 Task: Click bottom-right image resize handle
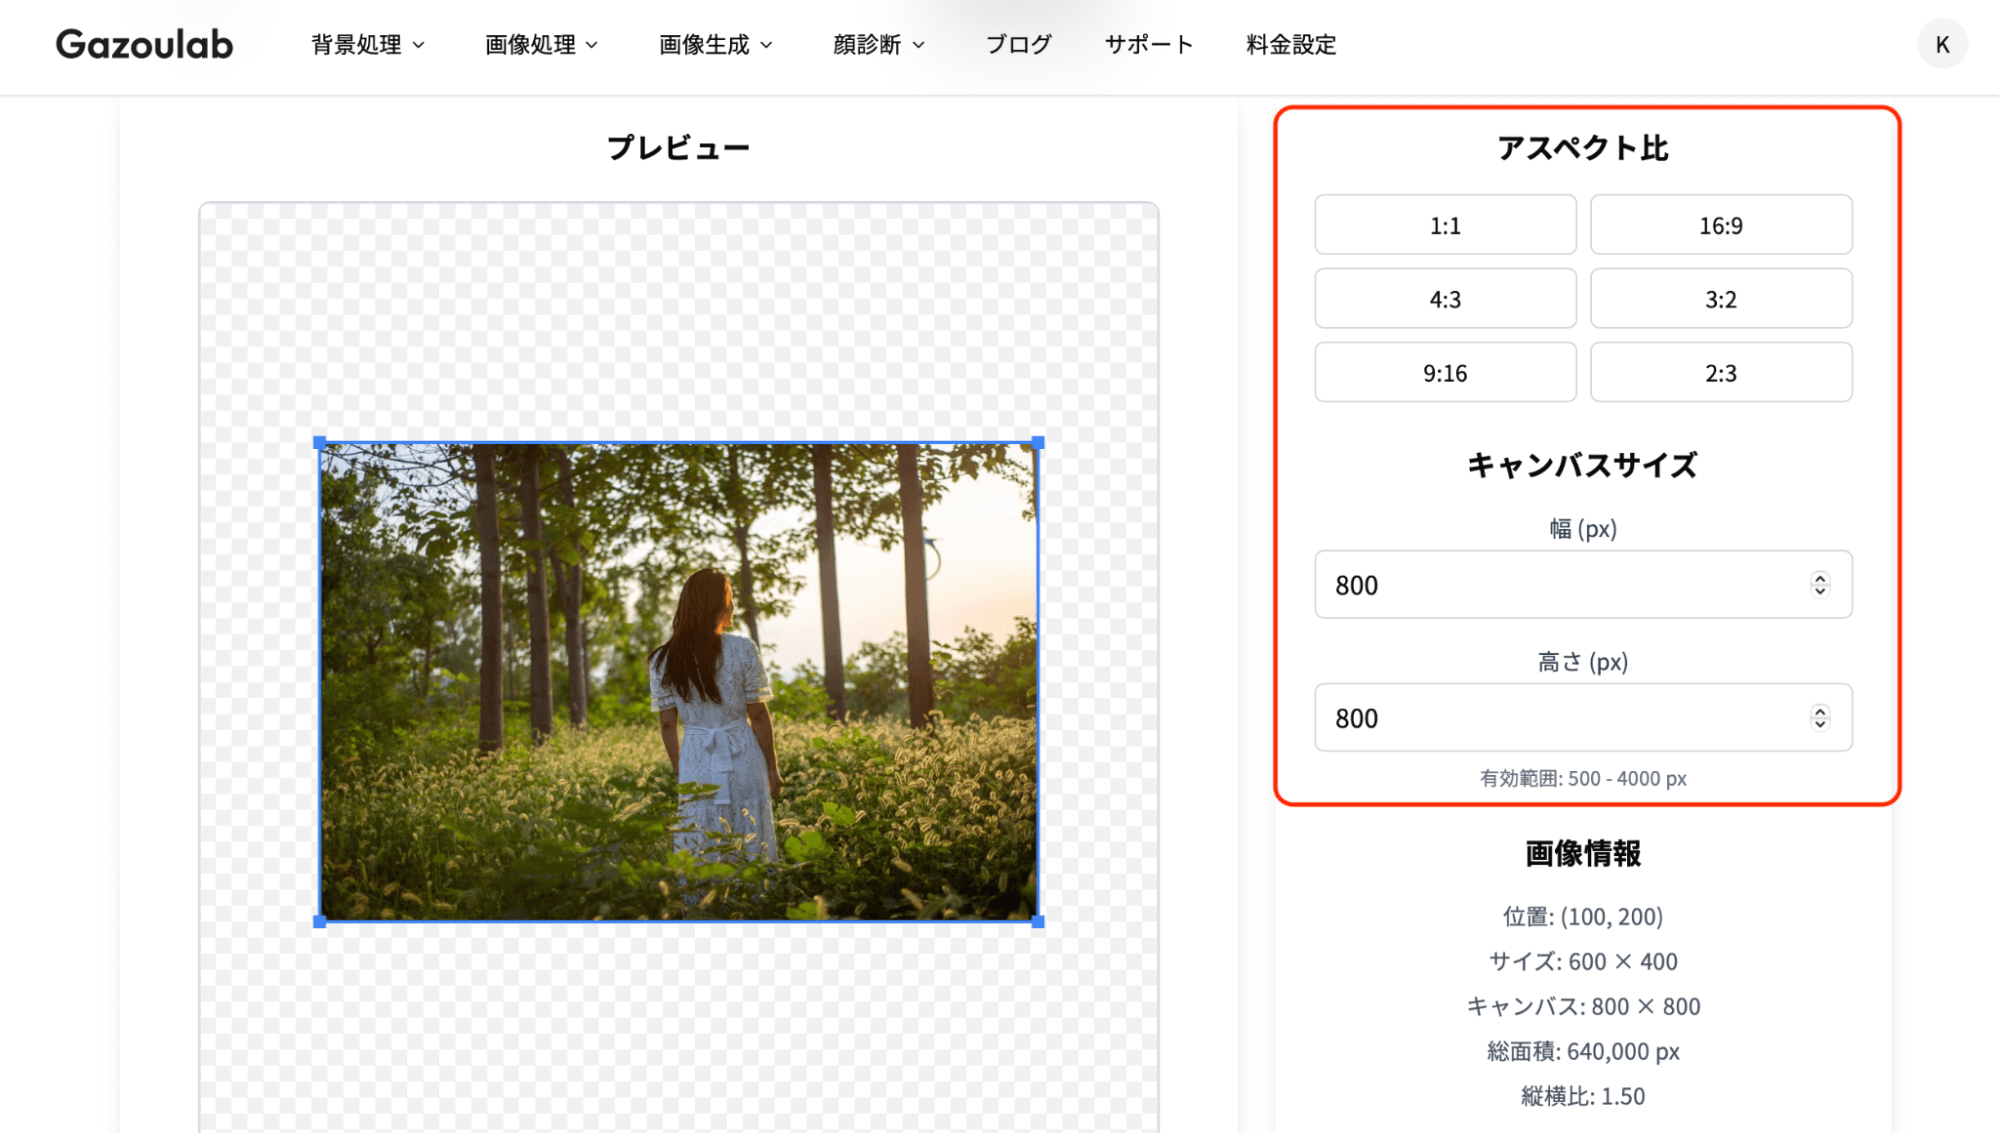pyautogui.click(x=1038, y=921)
